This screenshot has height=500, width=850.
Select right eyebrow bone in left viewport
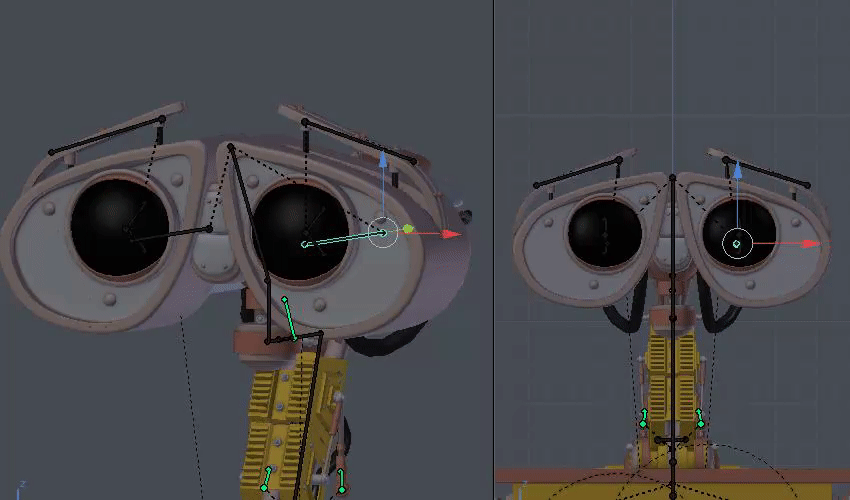click(x=359, y=142)
